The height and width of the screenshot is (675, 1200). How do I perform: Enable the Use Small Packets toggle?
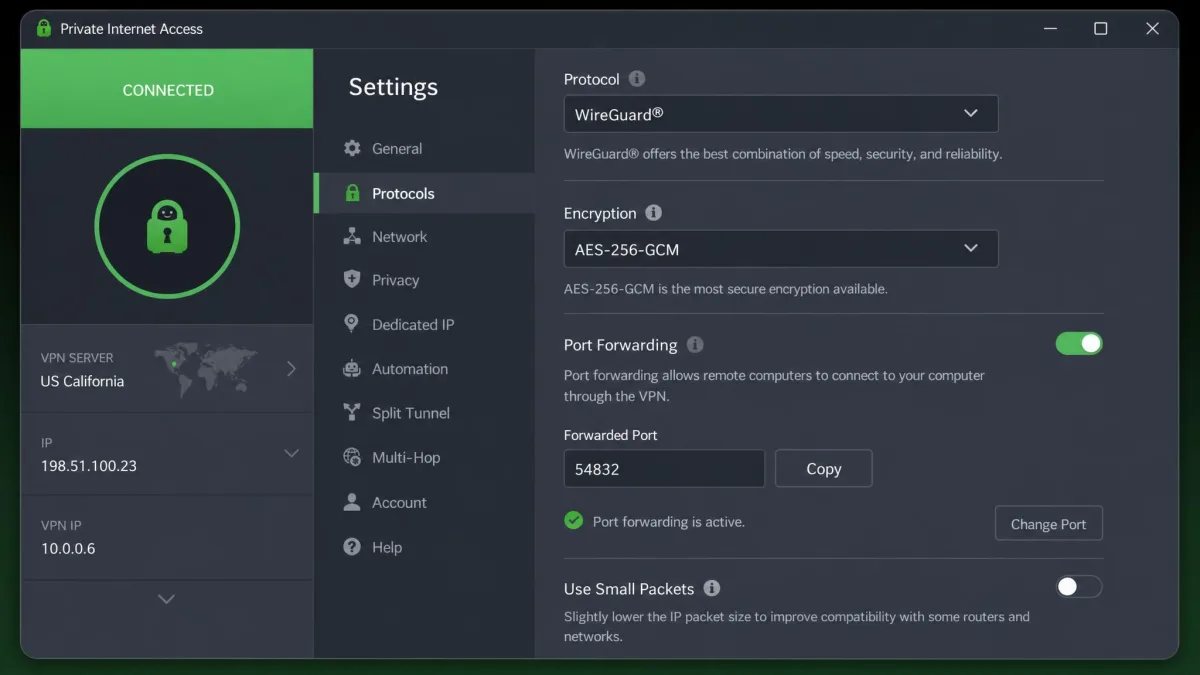[1079, 587]
